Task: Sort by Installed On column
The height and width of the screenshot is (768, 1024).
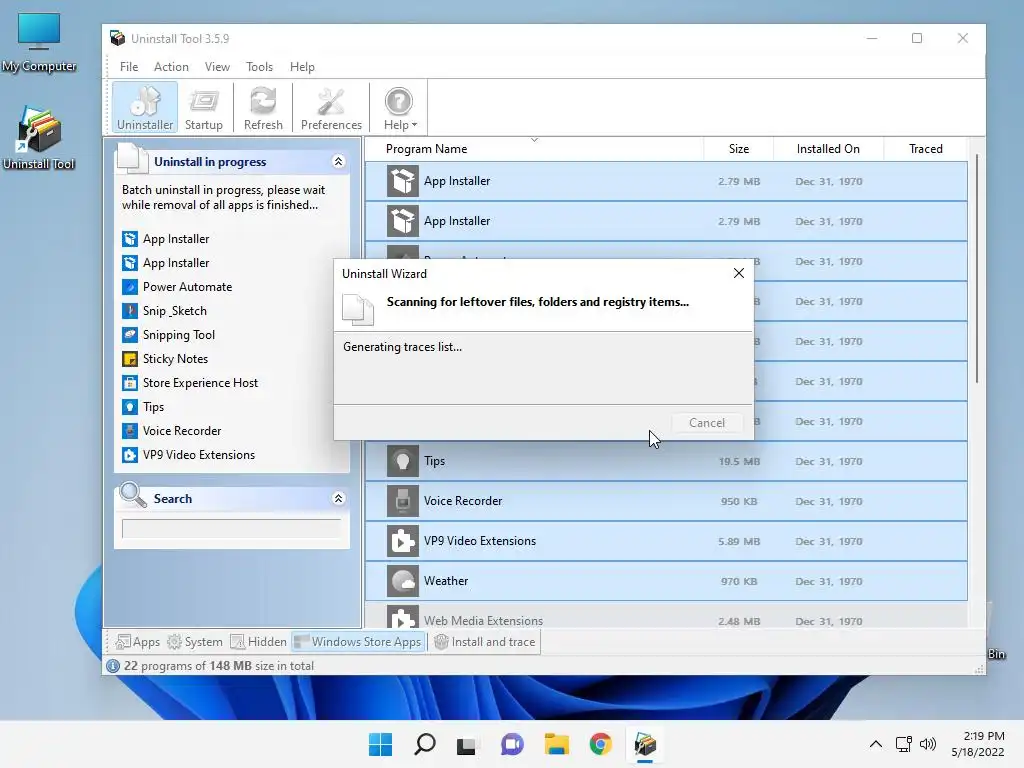Action: point(828,149)
